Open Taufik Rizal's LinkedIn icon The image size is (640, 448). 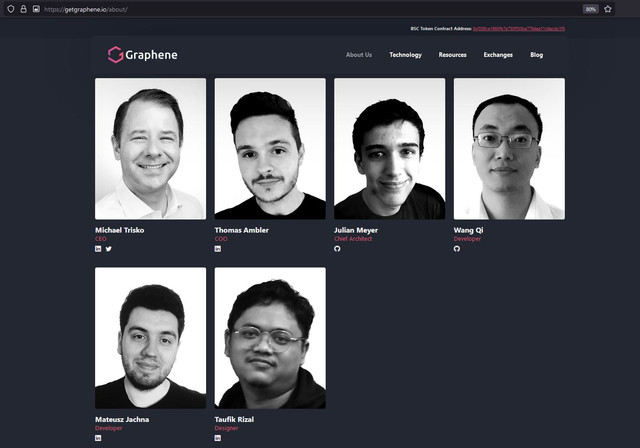[218, 438]
